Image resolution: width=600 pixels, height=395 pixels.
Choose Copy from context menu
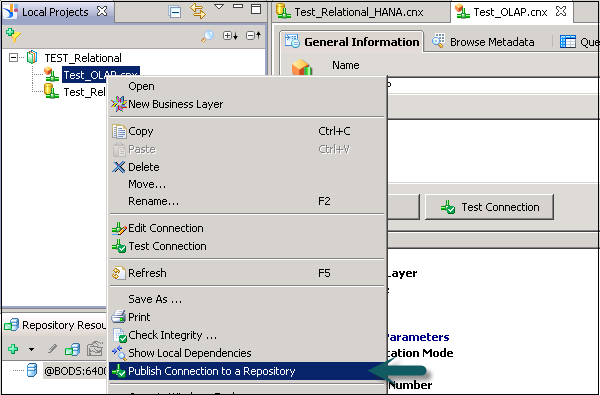(x=247, y=131)
